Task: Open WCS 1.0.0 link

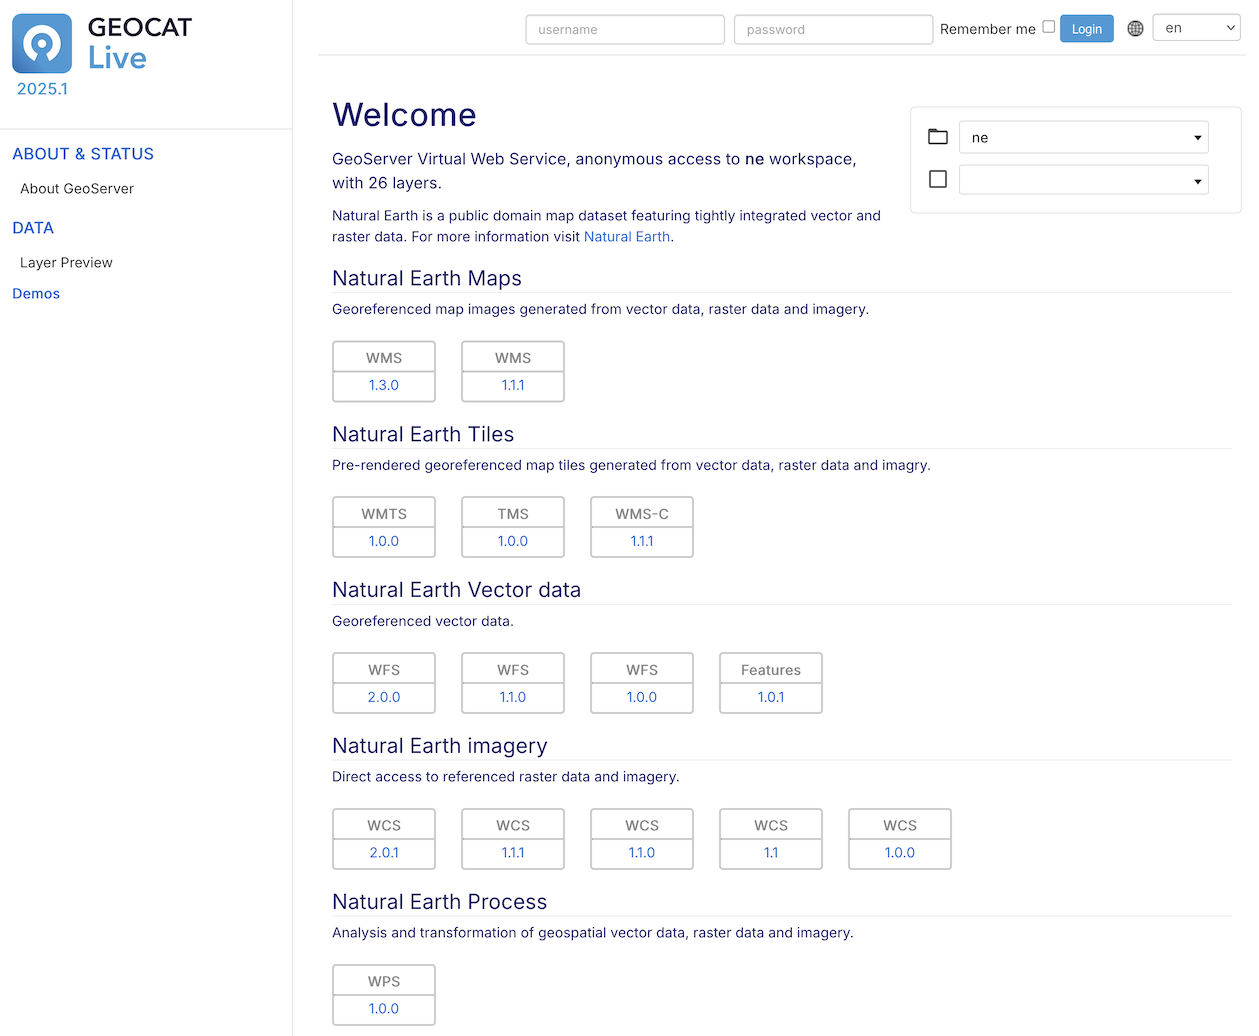Action: coord(900,853)
